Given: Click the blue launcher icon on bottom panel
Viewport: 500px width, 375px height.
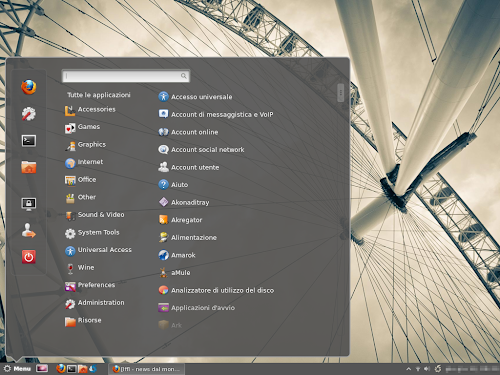Looking at the screenshot, I should (93, 368).
